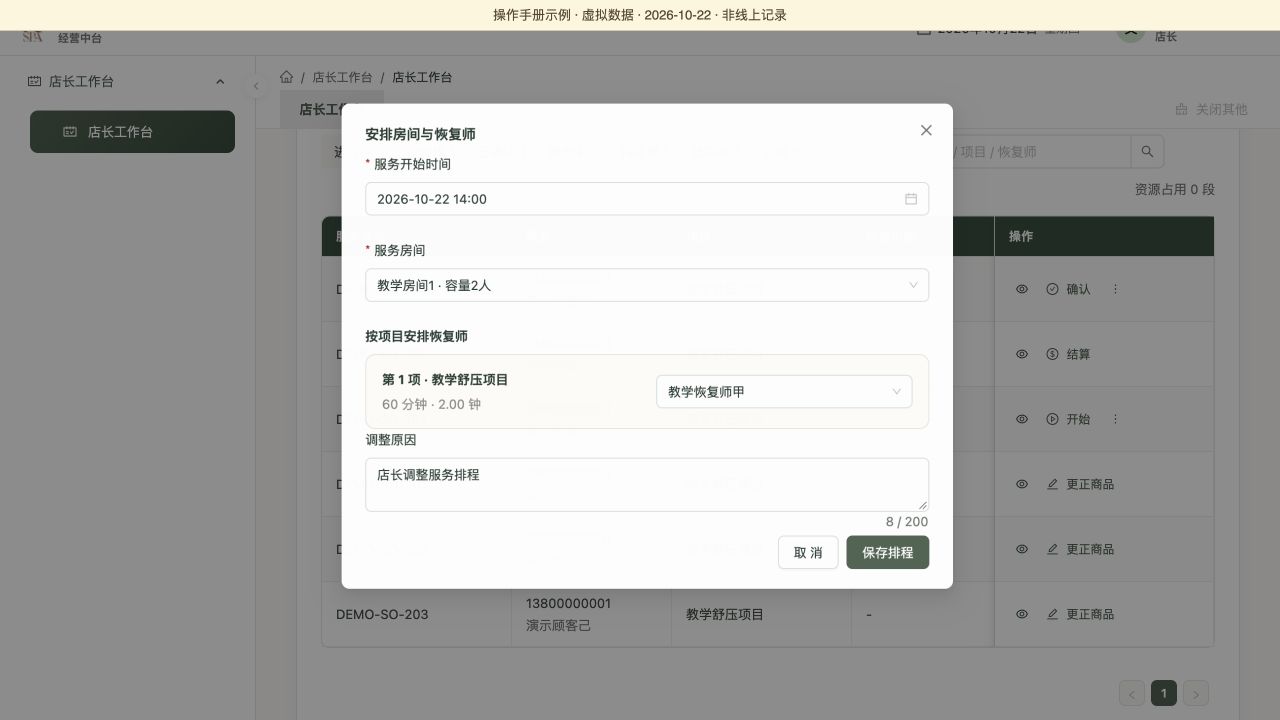
Task: Go to page 1 in pagination
Action: (1164, 693)
